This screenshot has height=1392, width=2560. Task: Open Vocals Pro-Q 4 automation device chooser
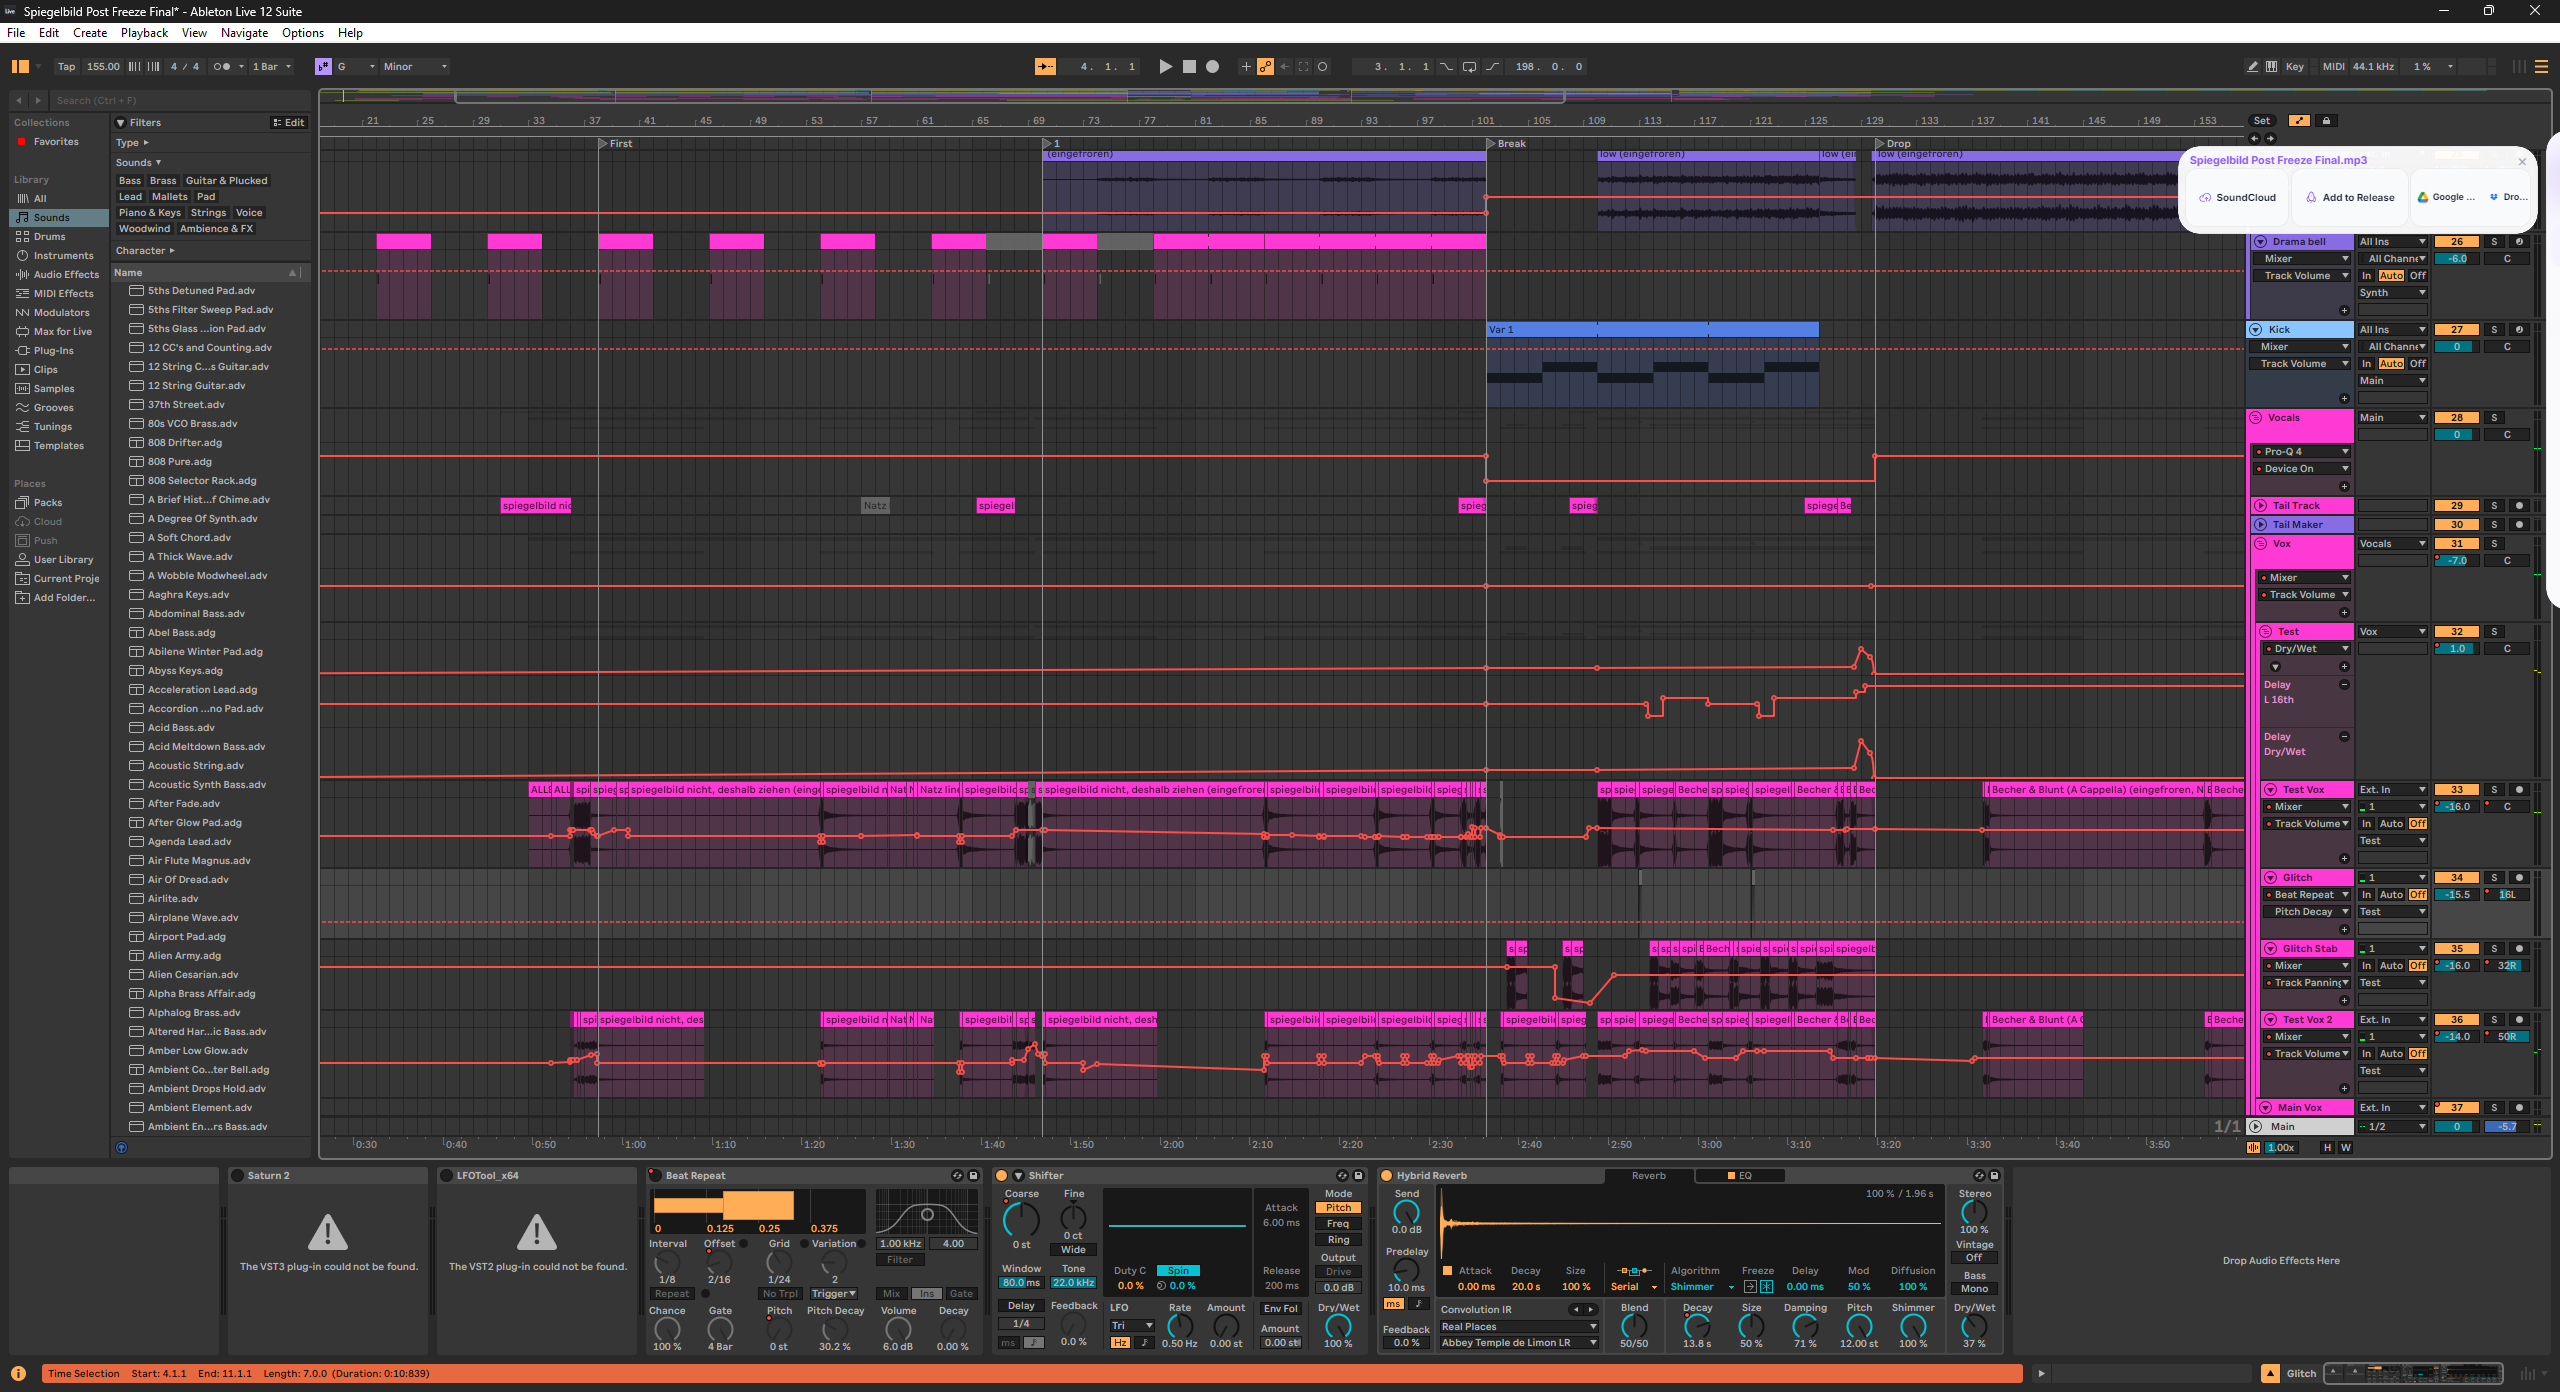tap(2302, 452)
